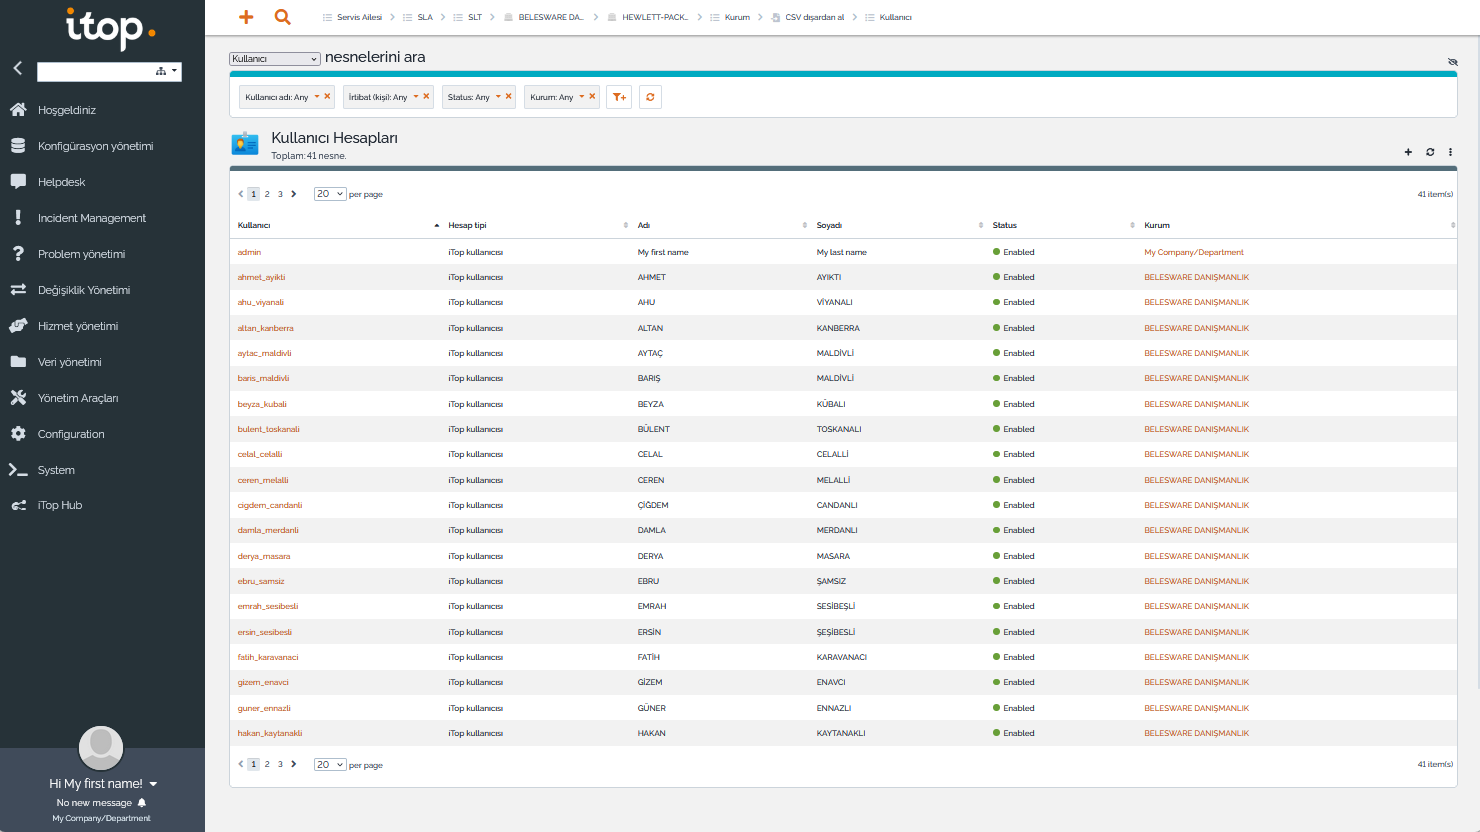The height and width of the screenshot is (832, 1480).
Task: Remove the Kurum filter criterion
Action: [x=592, y=97]
